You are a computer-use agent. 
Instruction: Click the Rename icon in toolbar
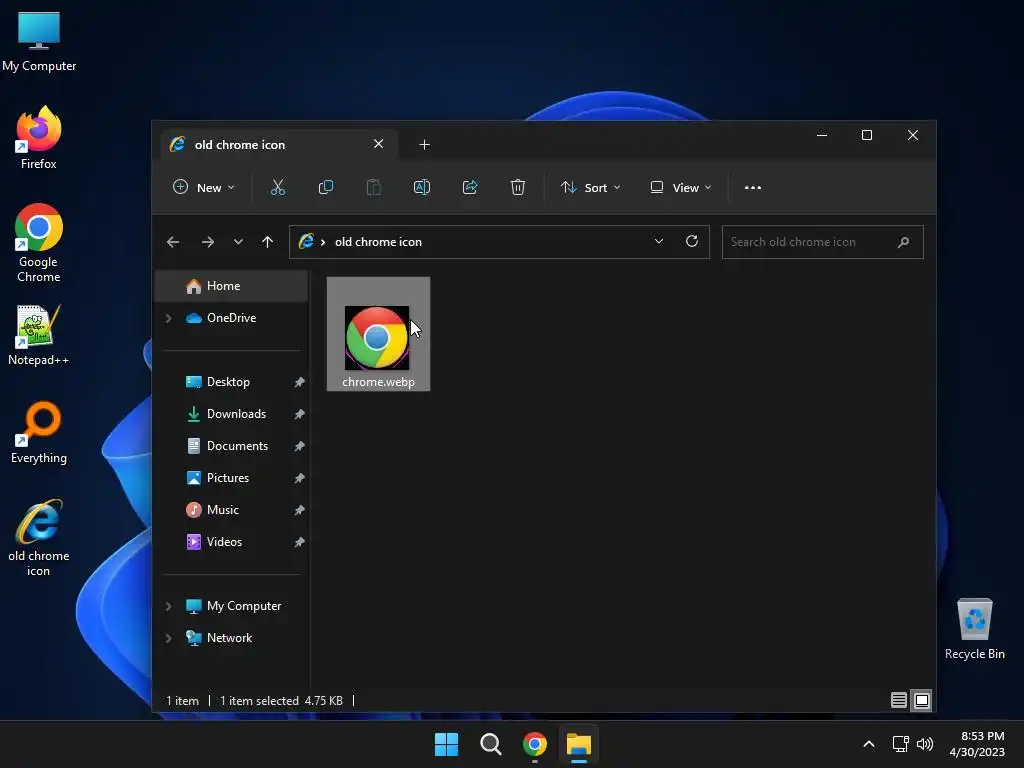[x=422, y=187]
